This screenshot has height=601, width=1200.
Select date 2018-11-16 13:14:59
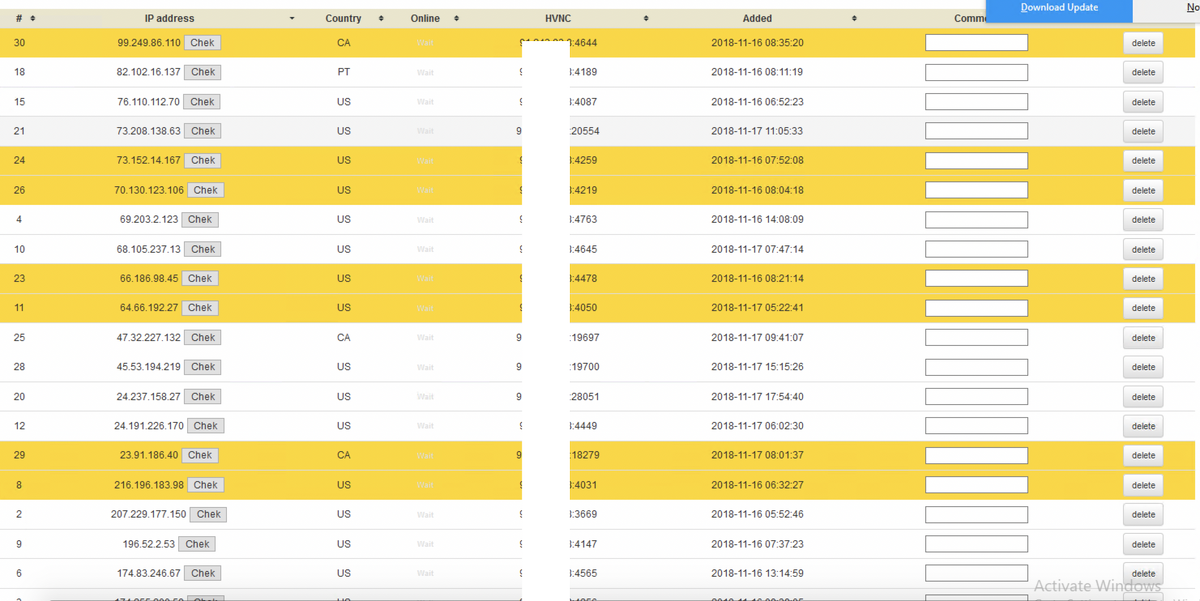(x=757, y=573)
